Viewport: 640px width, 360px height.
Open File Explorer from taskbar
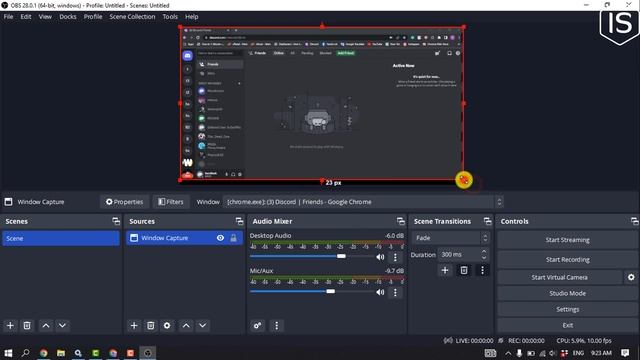pos(61,353)
